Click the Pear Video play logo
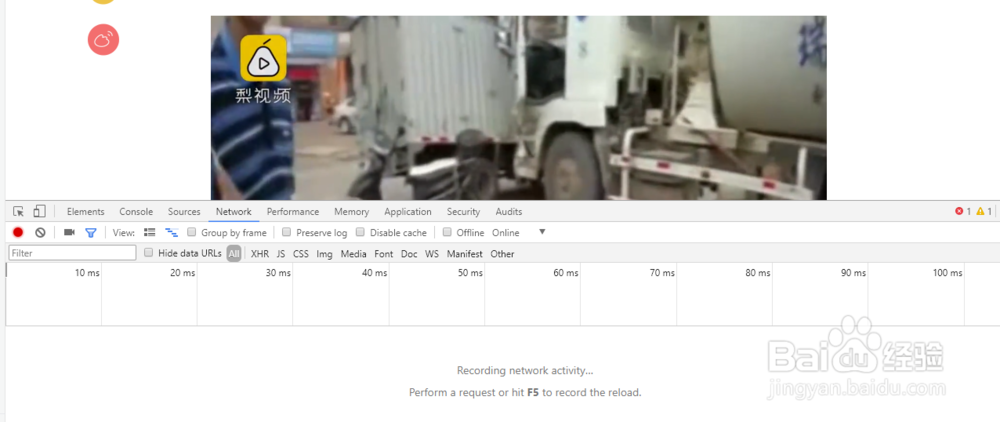 tap(263, 58)
